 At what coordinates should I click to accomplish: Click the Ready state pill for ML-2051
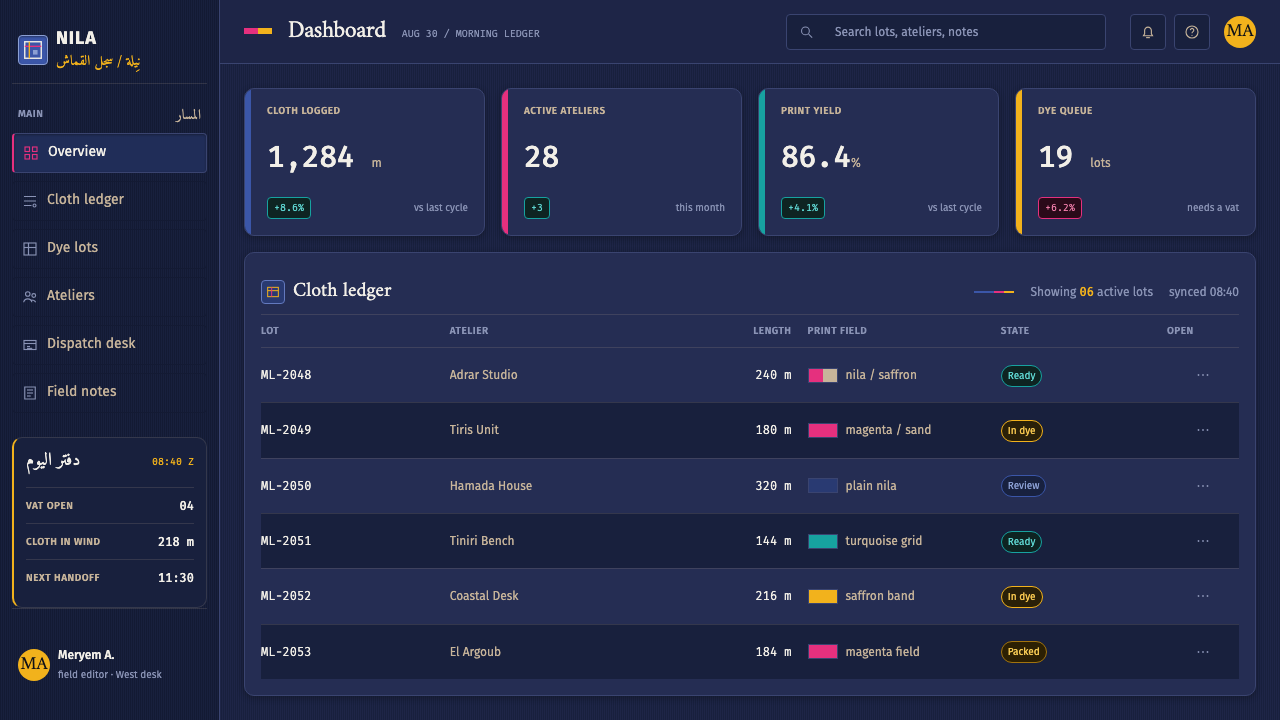(1021, 542)
